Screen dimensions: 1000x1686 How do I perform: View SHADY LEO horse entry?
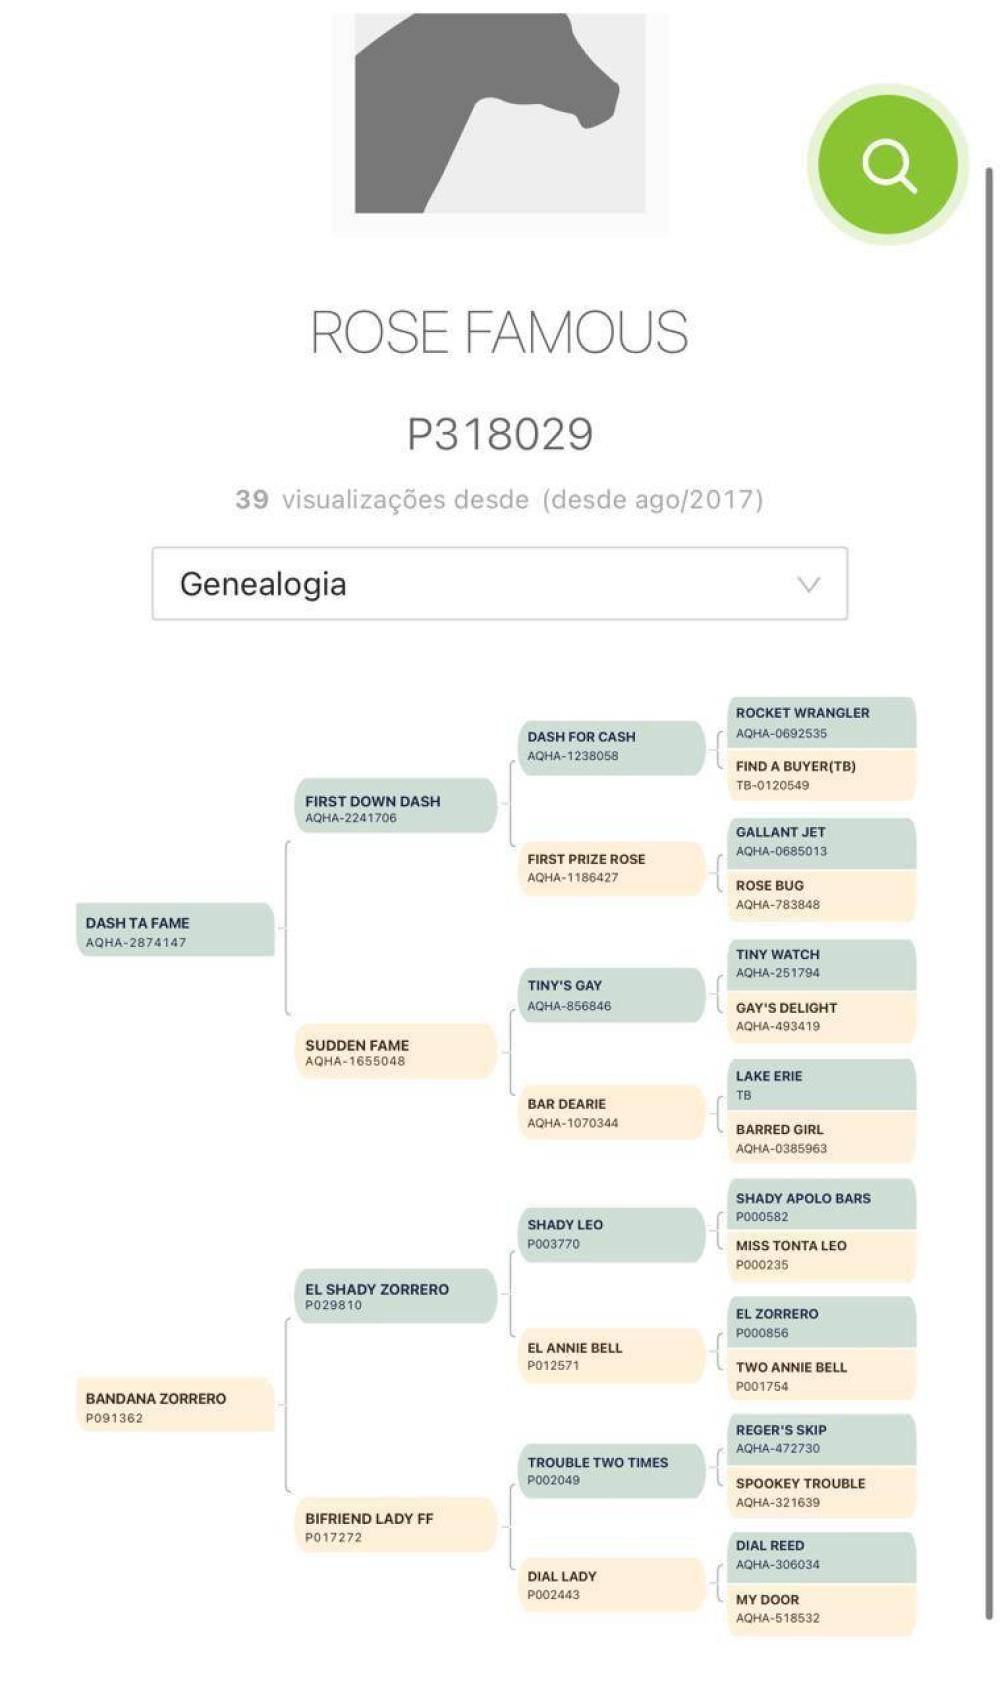(x=612, y=1234)
